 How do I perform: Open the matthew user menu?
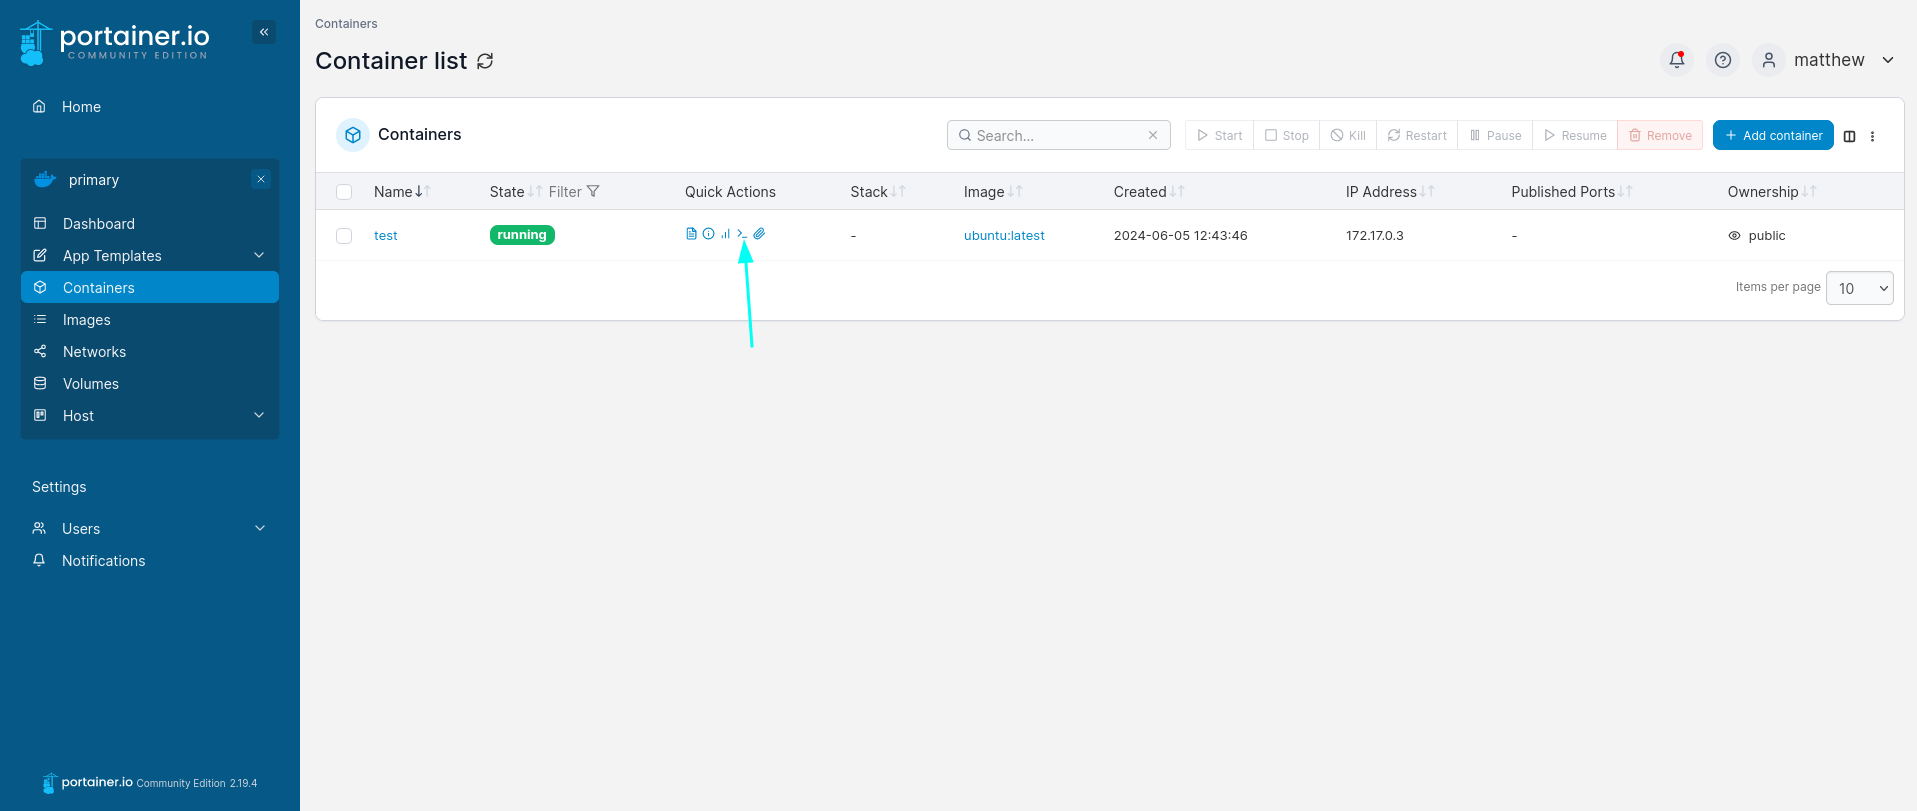coord(1827,60)
